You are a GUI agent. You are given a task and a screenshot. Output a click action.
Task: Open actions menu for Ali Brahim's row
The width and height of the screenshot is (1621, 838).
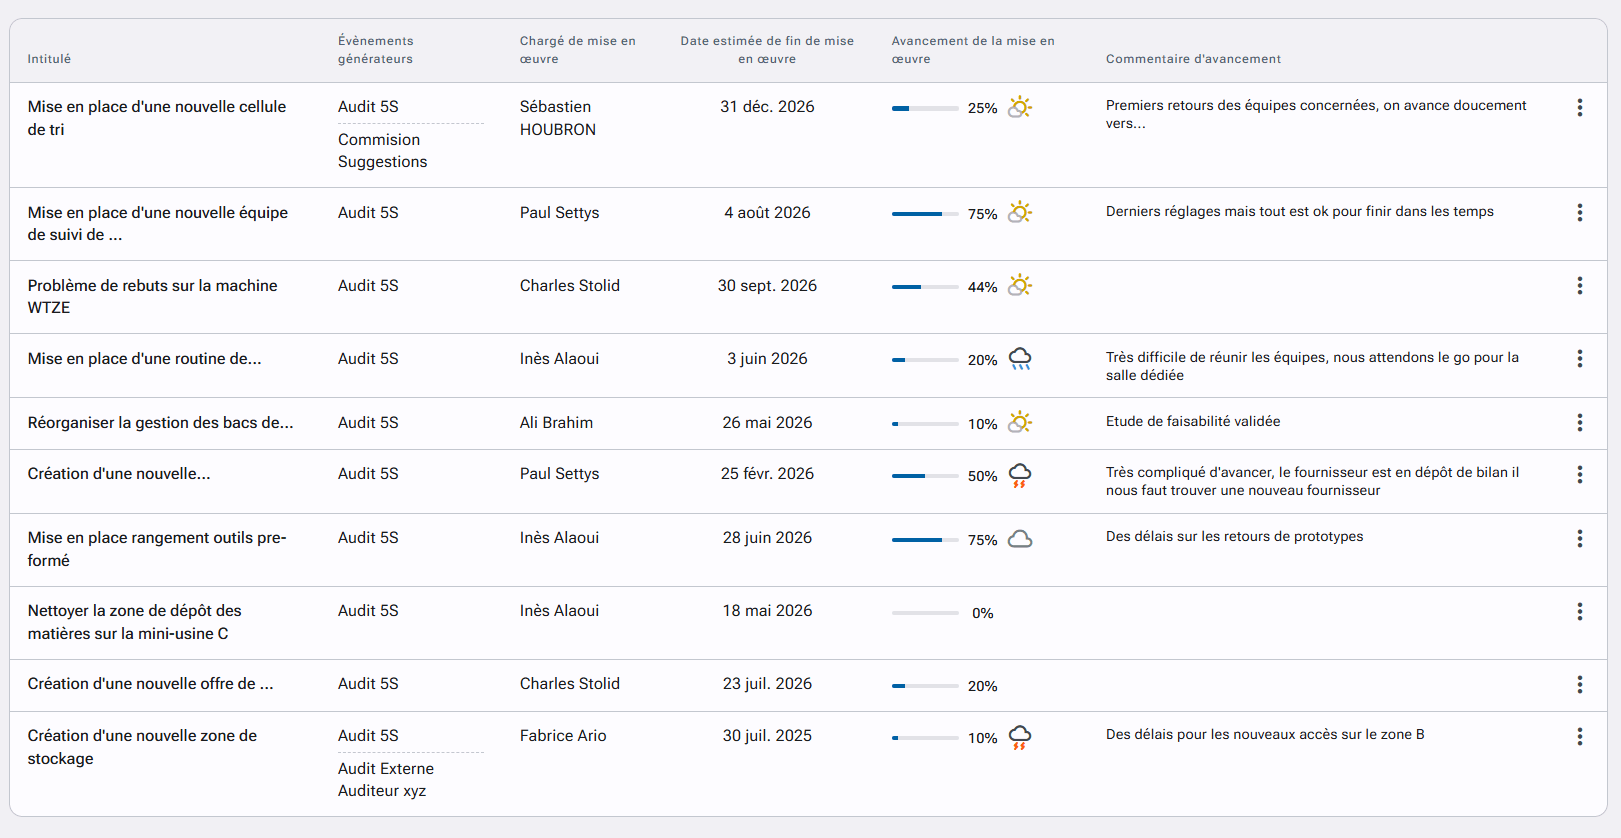1579,422
